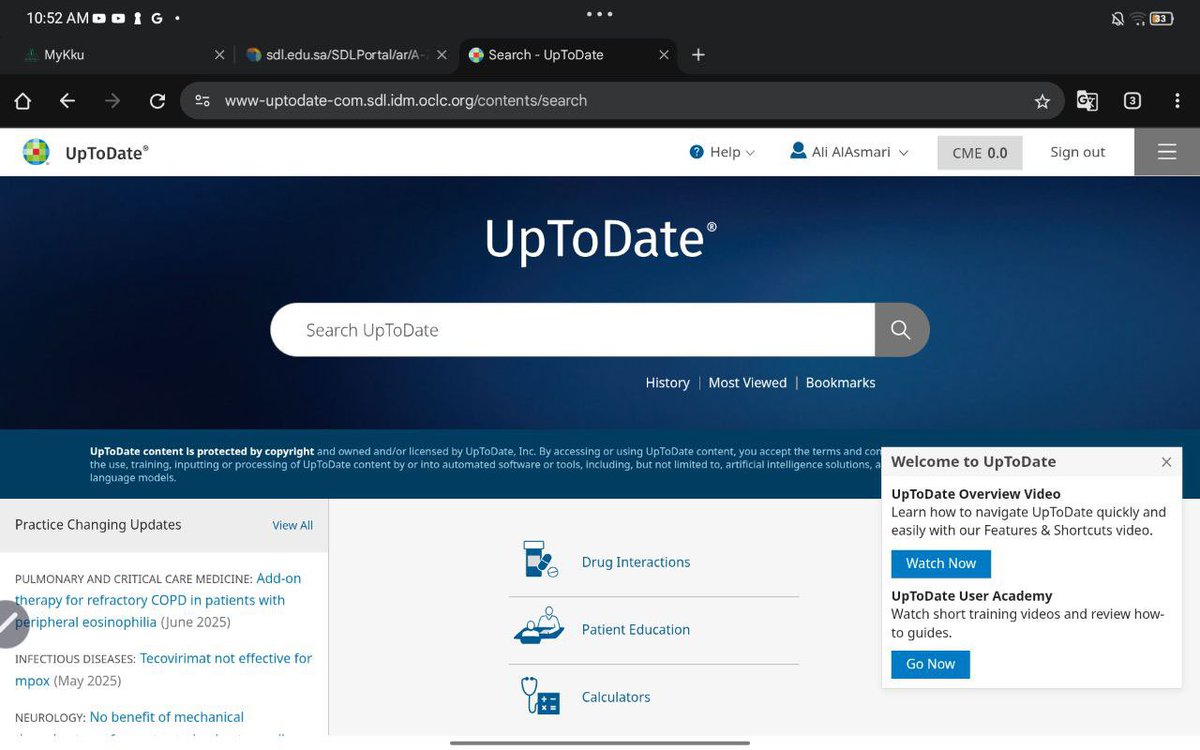Click the Patient Education icon
Image resolution: width=1200 pixels, height=750 pixels.
click(539, 626)
